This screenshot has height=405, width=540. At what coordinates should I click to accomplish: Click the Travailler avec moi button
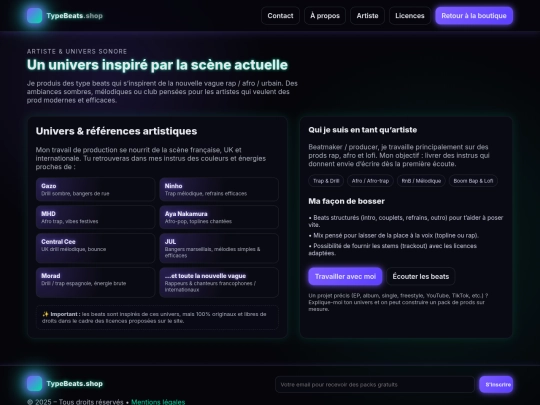345,277
